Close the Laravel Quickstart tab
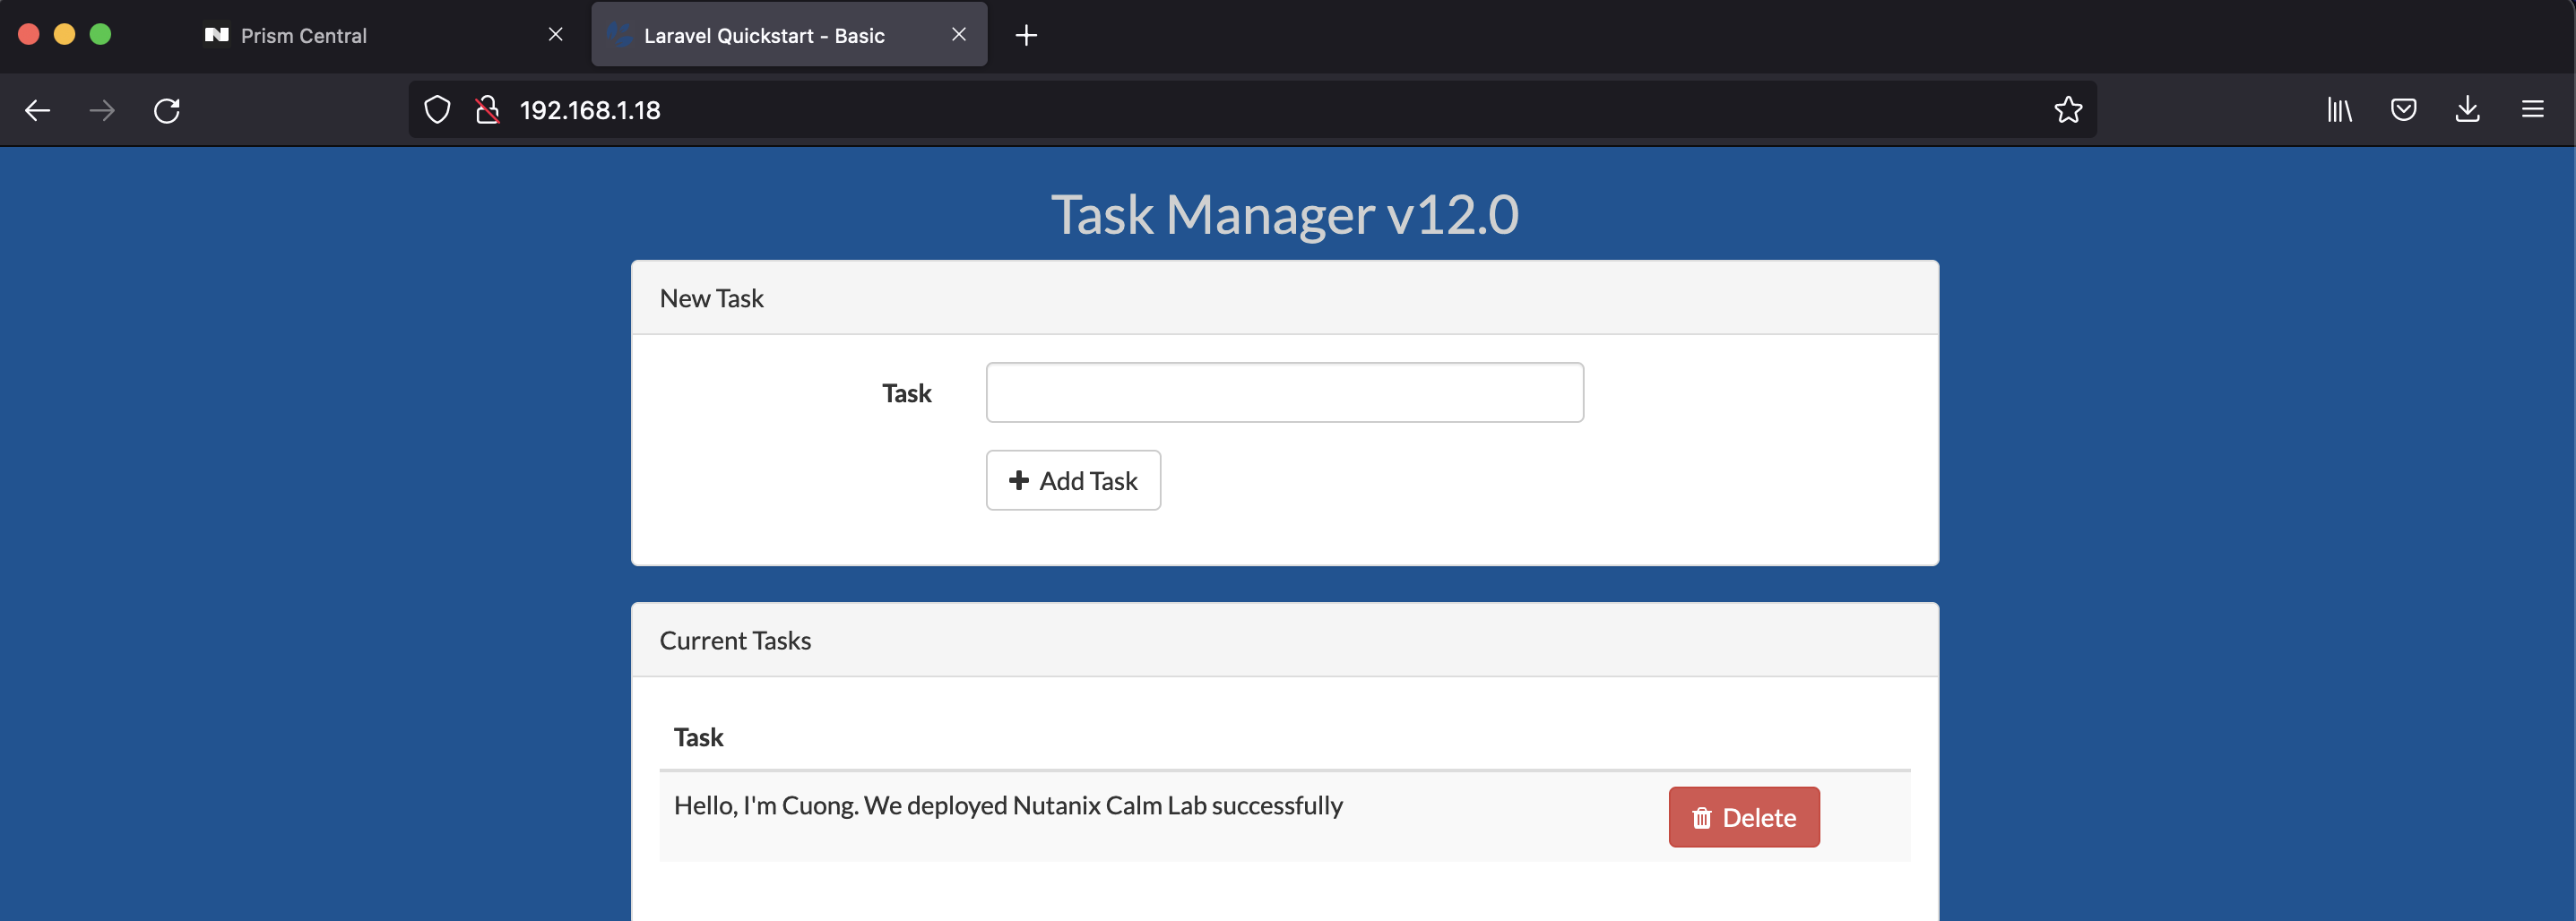 959,35
